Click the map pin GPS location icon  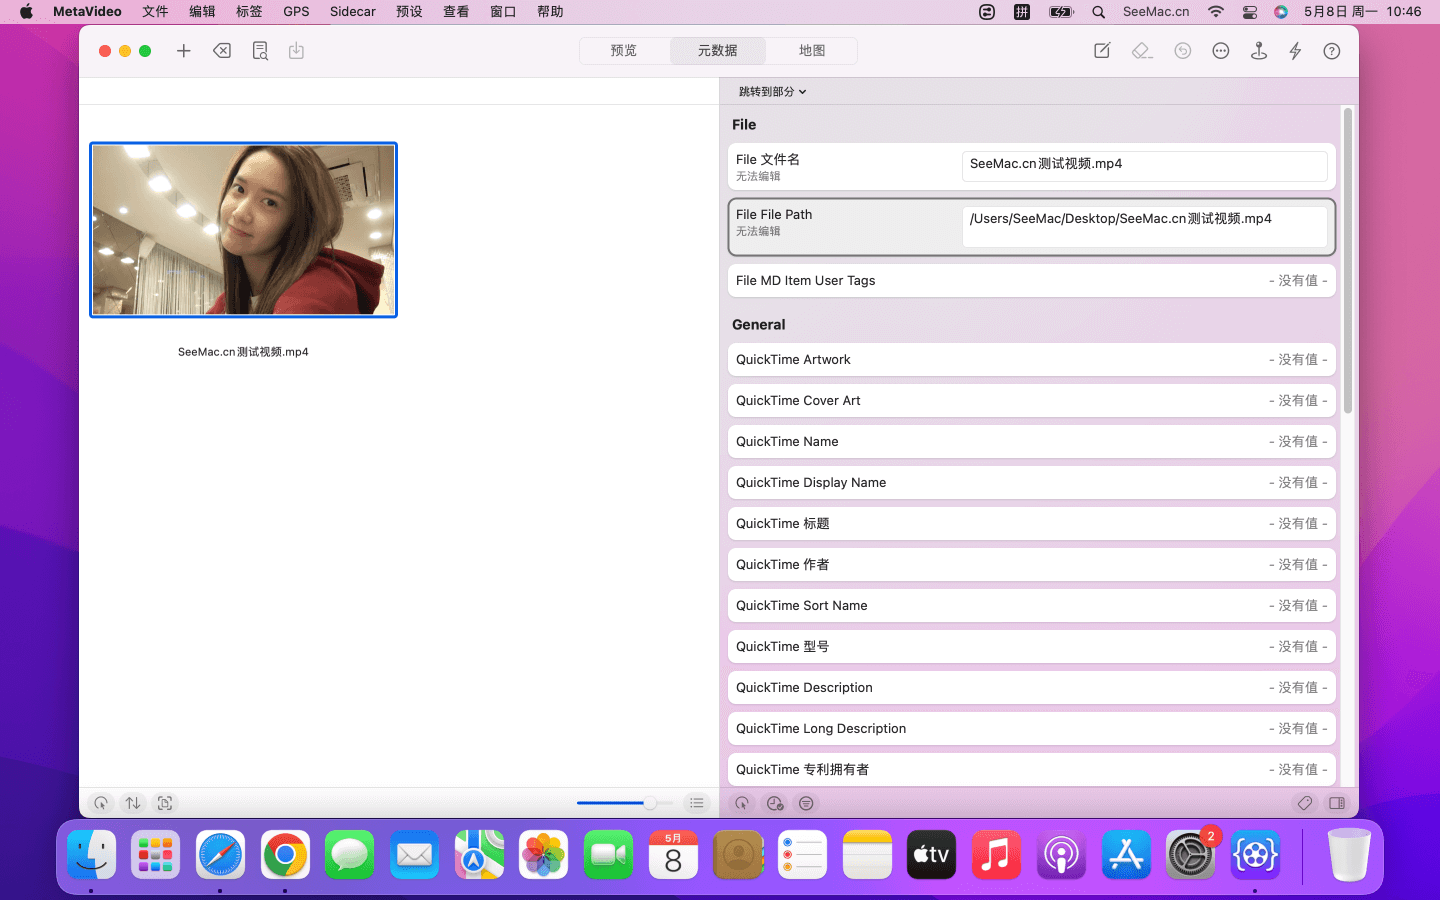point(1259,51)
